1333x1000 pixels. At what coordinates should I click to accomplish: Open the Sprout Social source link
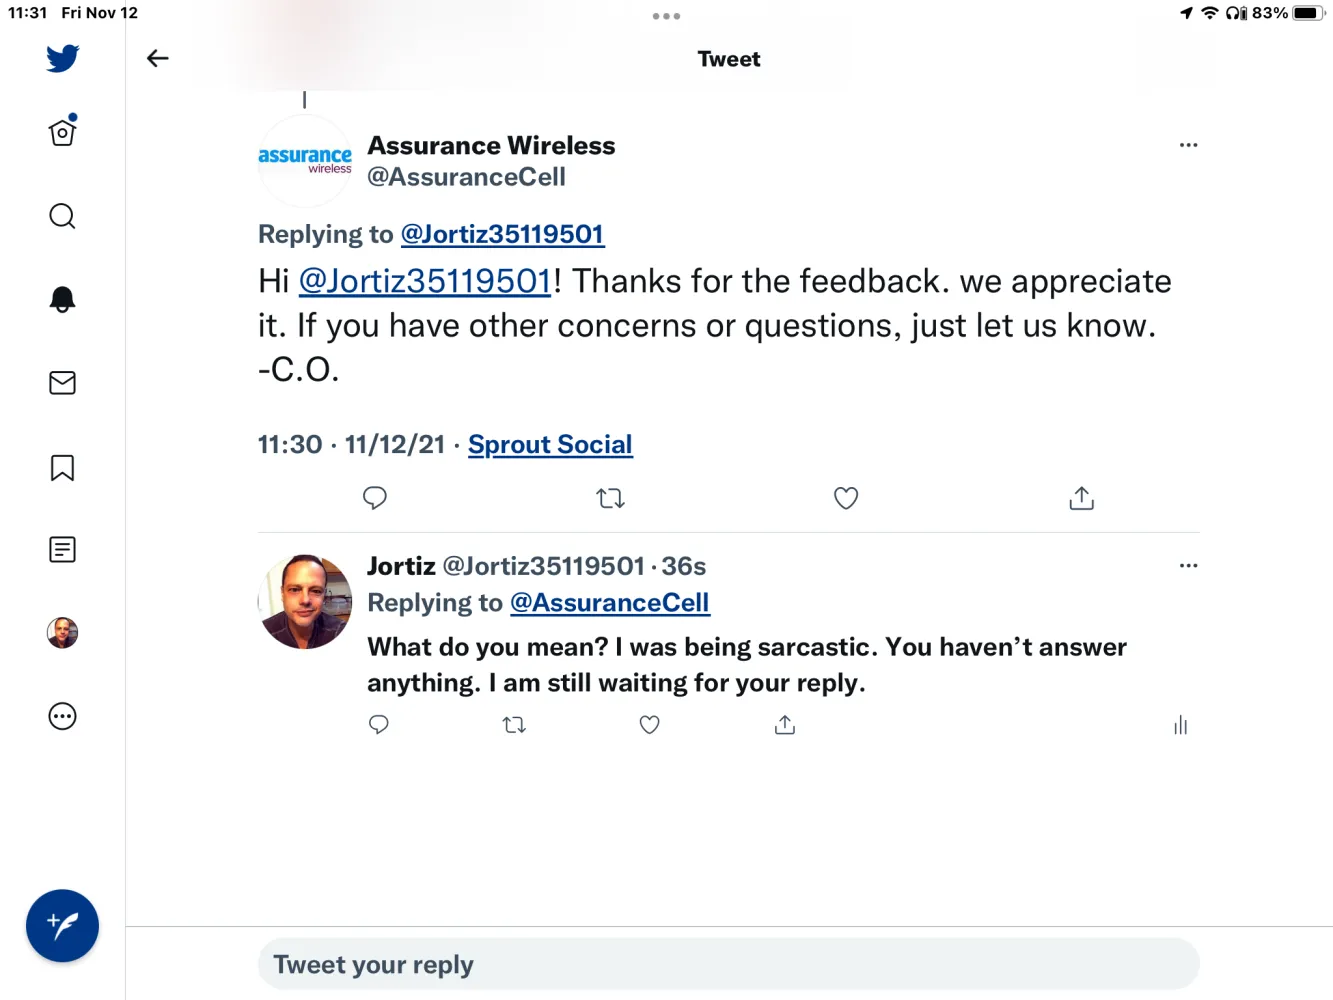[x=550, y=445]
